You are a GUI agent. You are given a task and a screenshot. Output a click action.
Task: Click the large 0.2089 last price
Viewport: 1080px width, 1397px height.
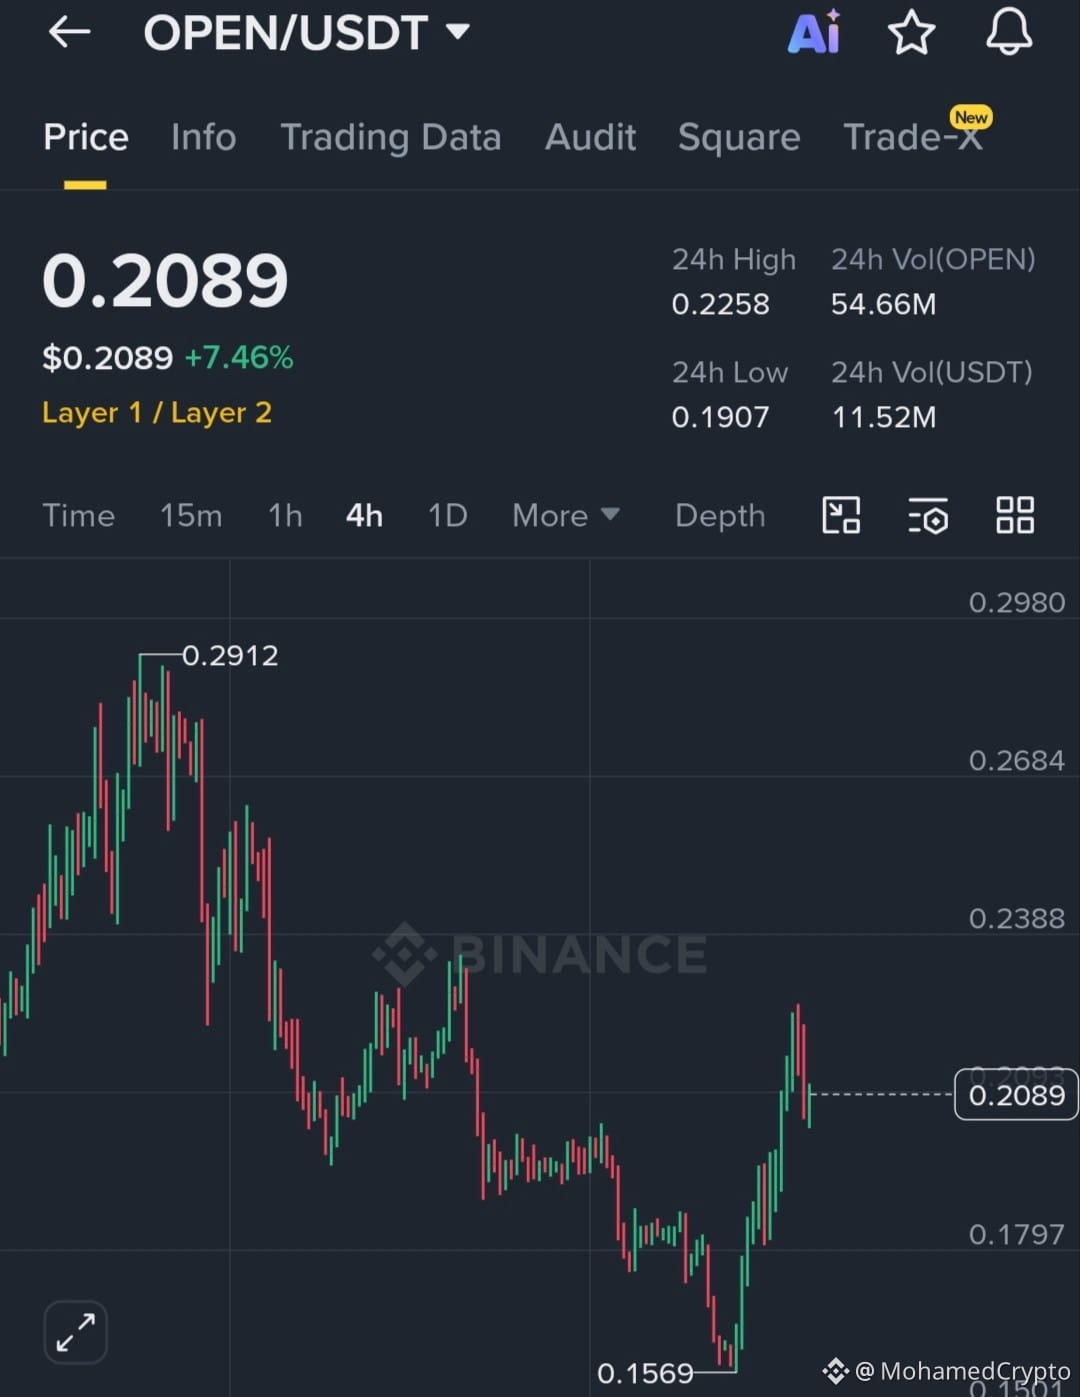pyautogui.click(x=165, y=280)
